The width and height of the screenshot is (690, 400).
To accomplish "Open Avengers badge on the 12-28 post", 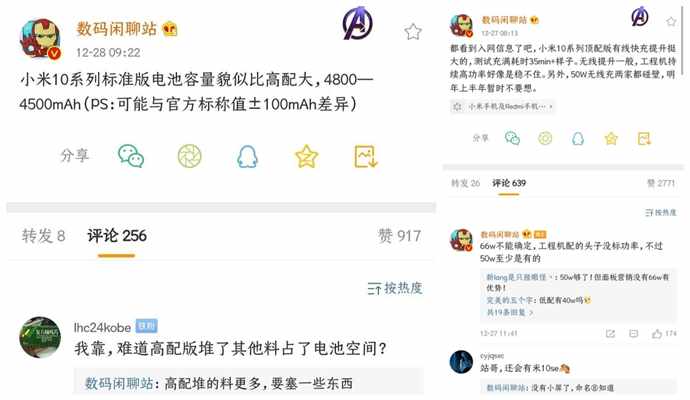I will [357, 23].
